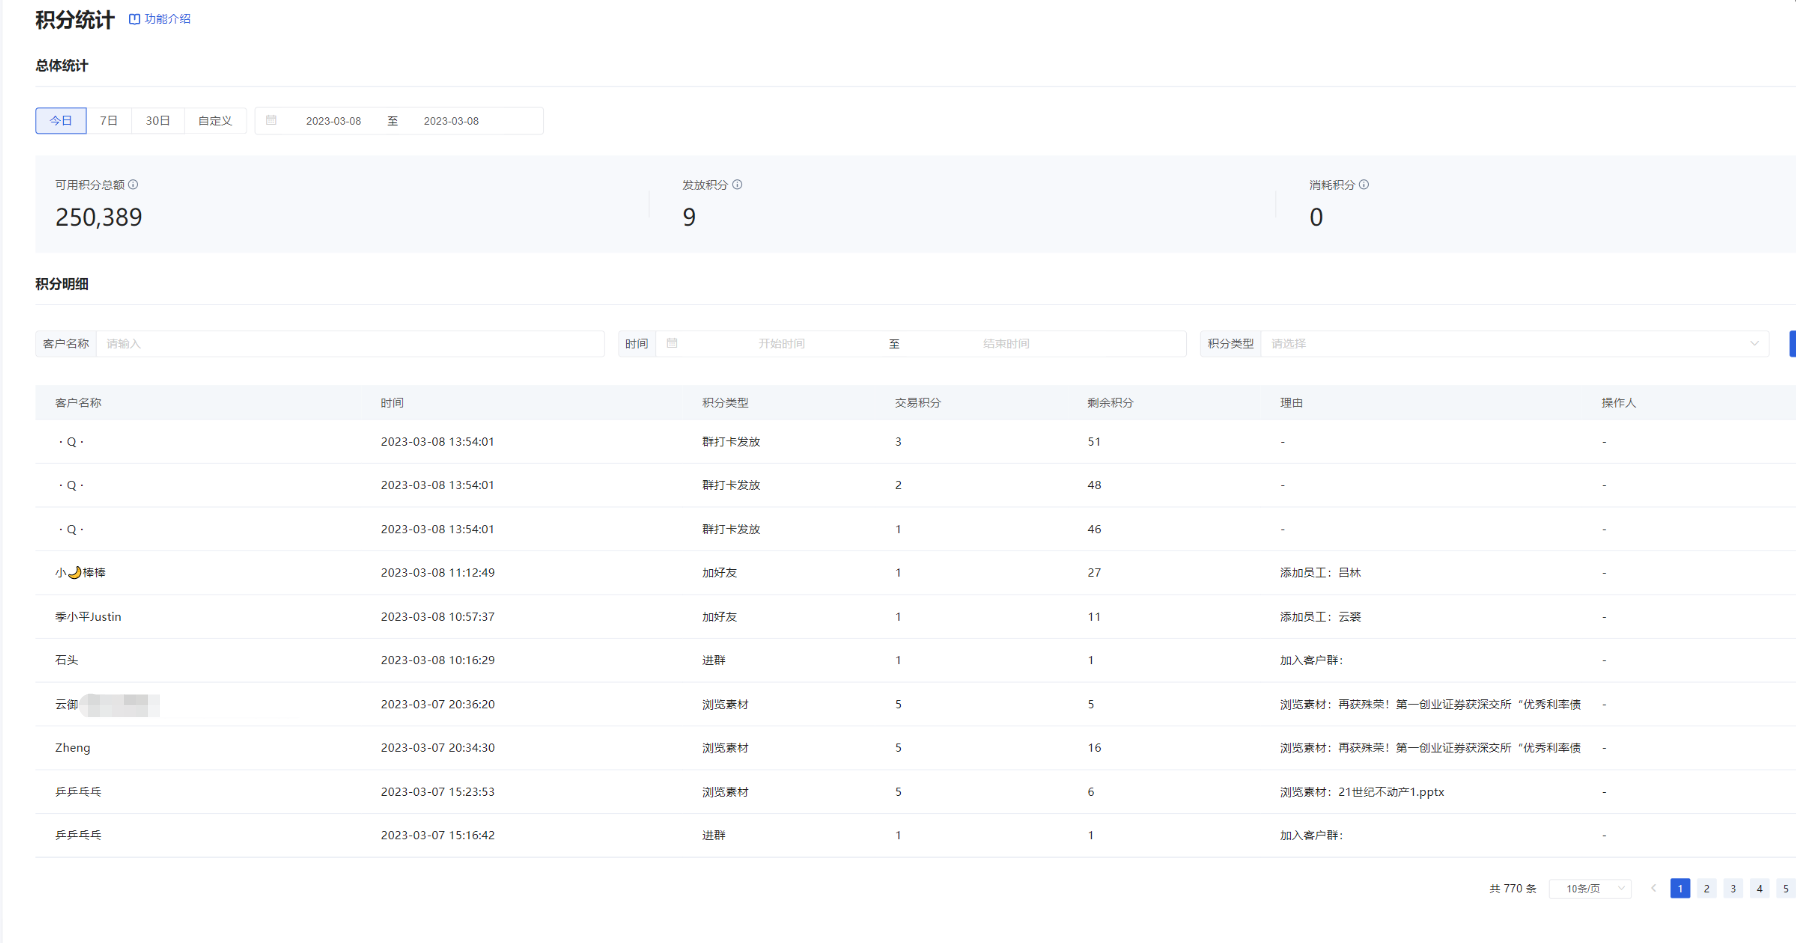The image size is (1796, 943).
Task: Click the timestamp 2023-03-07 15:16:42
Action: coord(437,835)
